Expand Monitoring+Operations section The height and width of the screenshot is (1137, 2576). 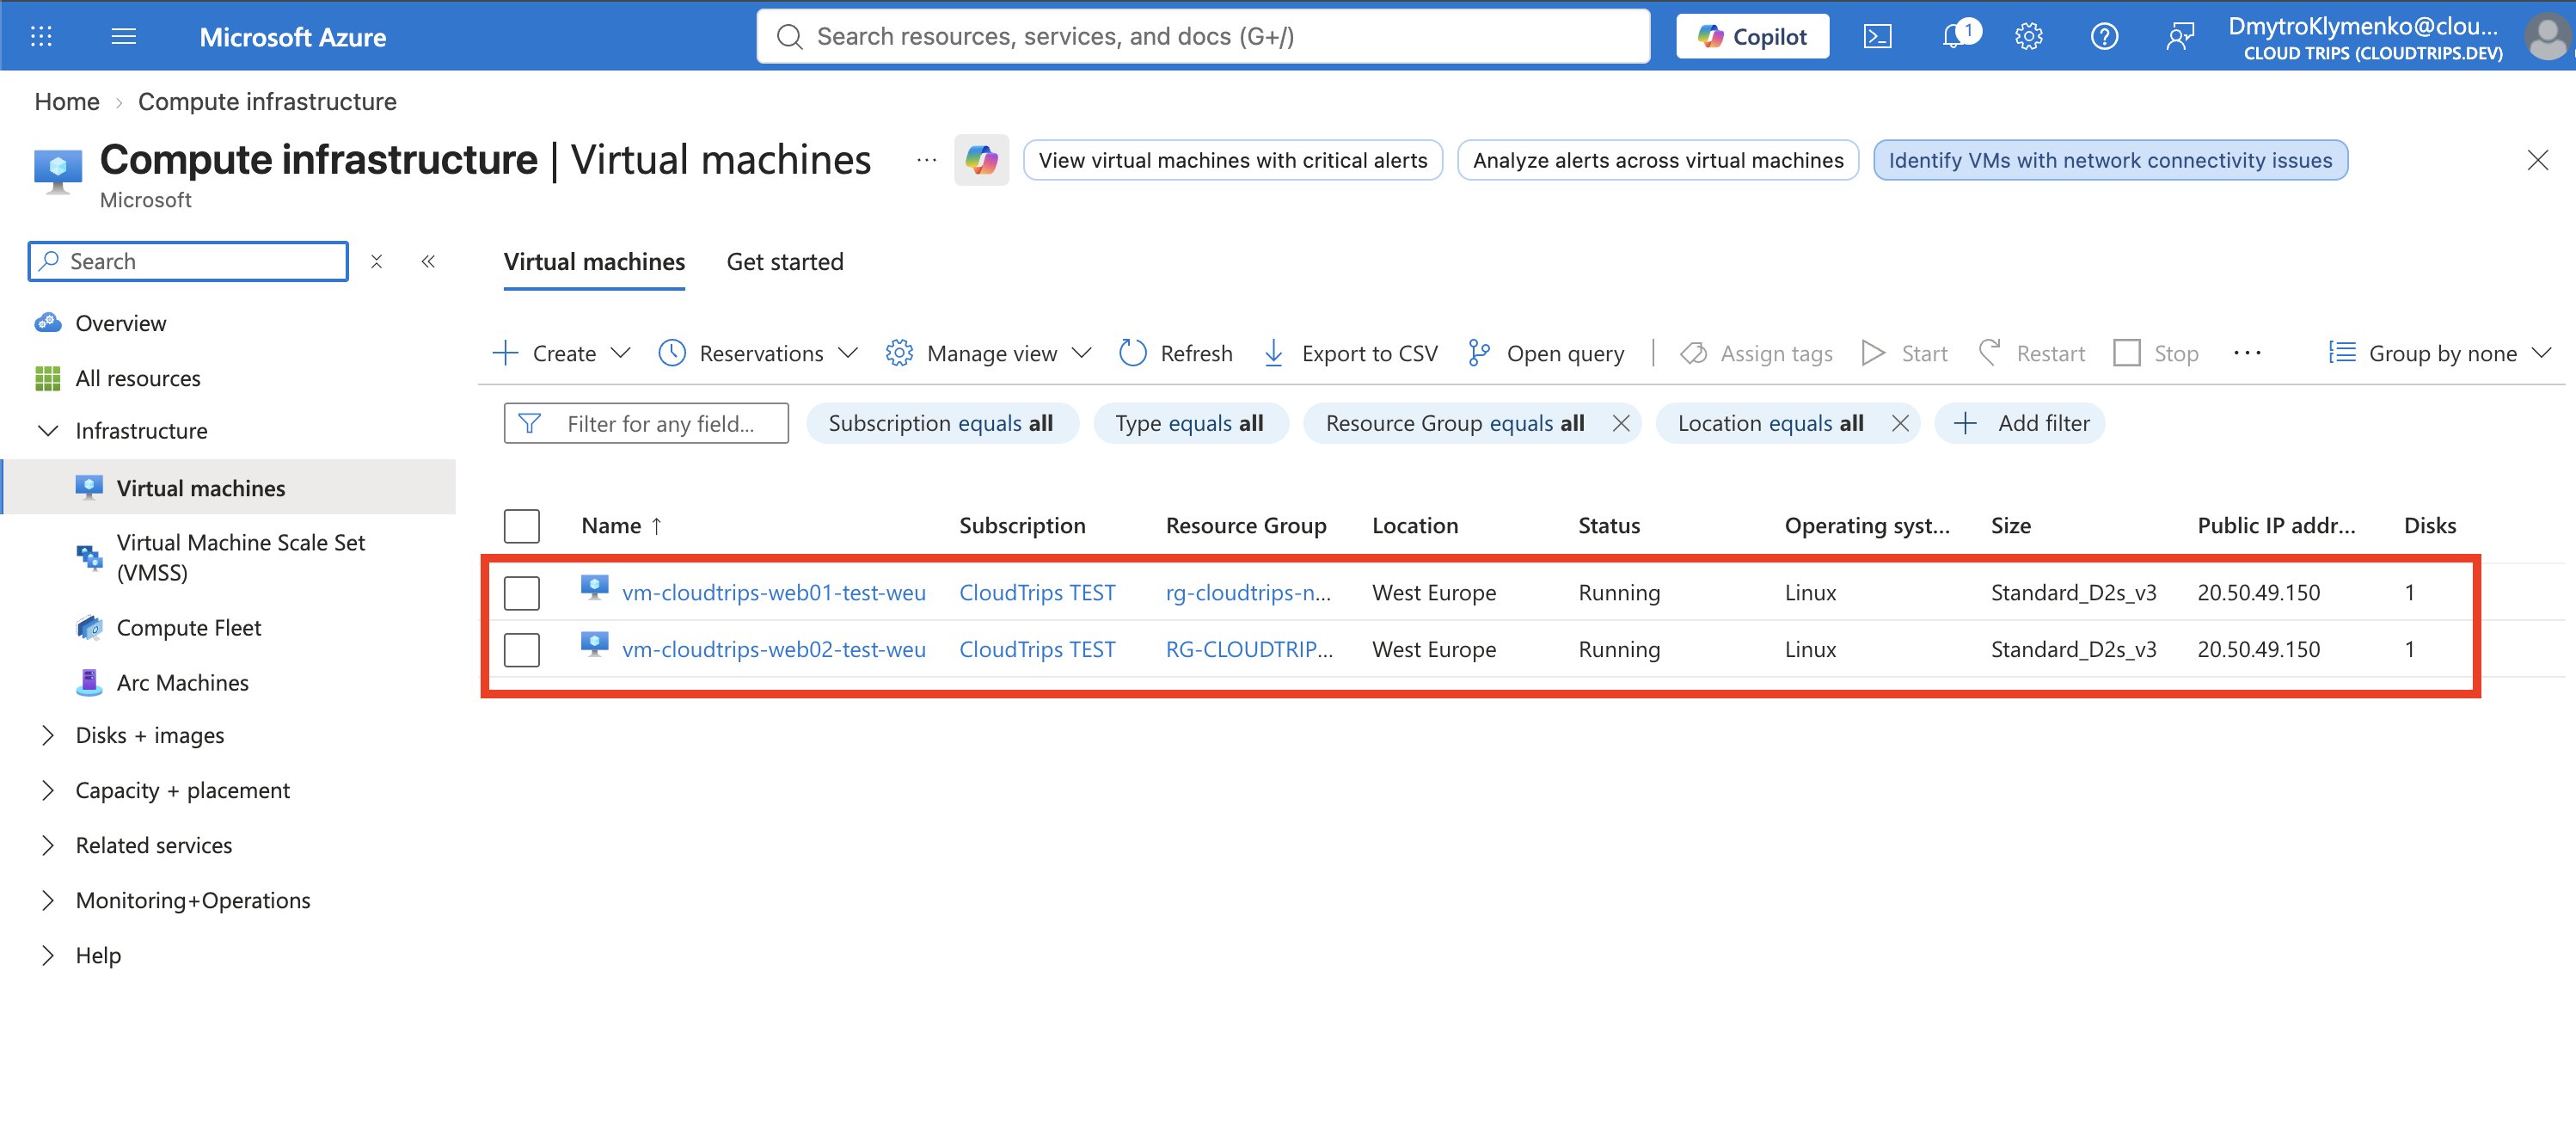(47, 900)
